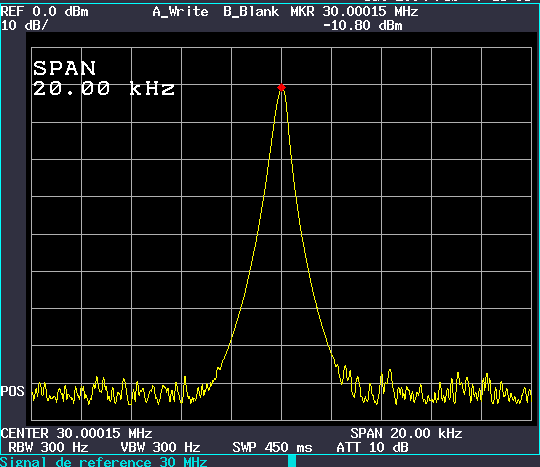The image size is (540, 467).
Task: Click the B_Blank trace status
Action: [x=251, y=12]
